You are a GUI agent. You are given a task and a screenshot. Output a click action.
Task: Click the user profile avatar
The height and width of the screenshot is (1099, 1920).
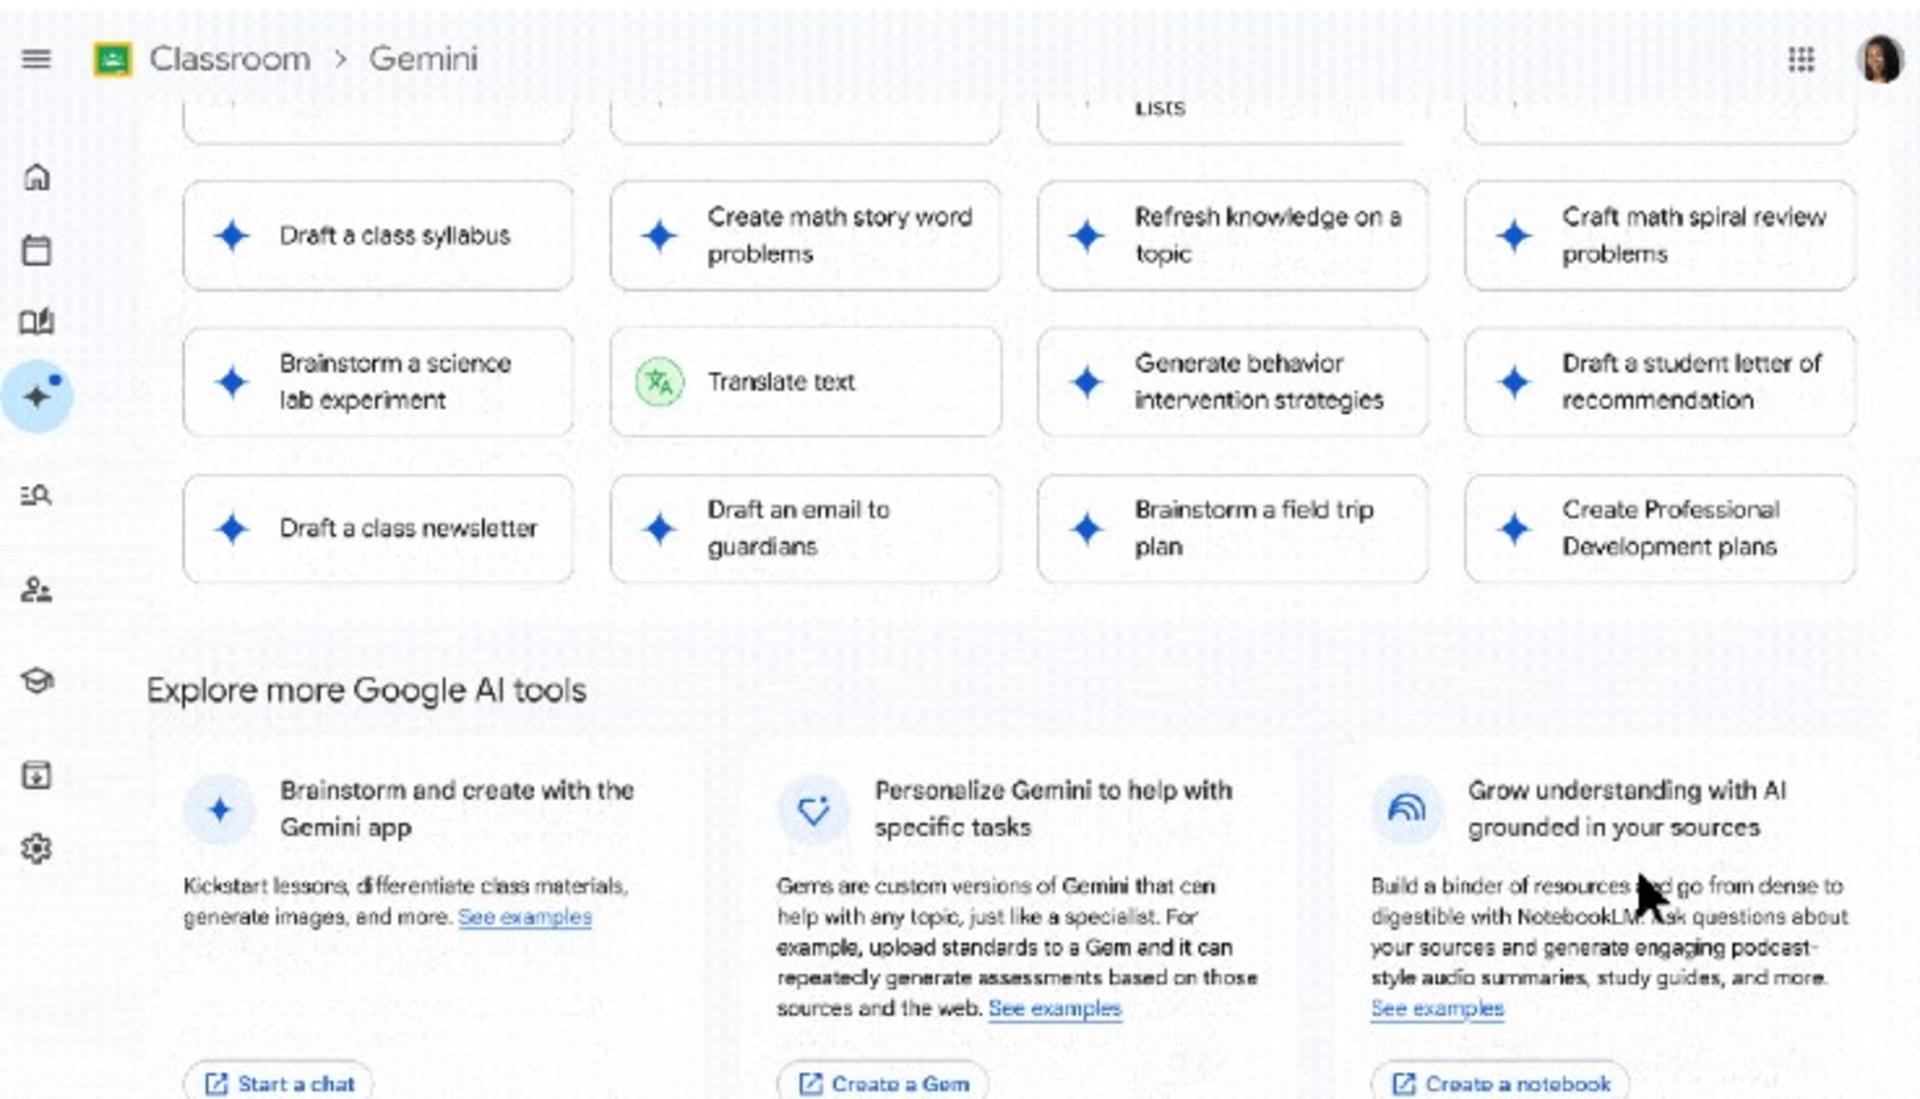pos(1878,60)
